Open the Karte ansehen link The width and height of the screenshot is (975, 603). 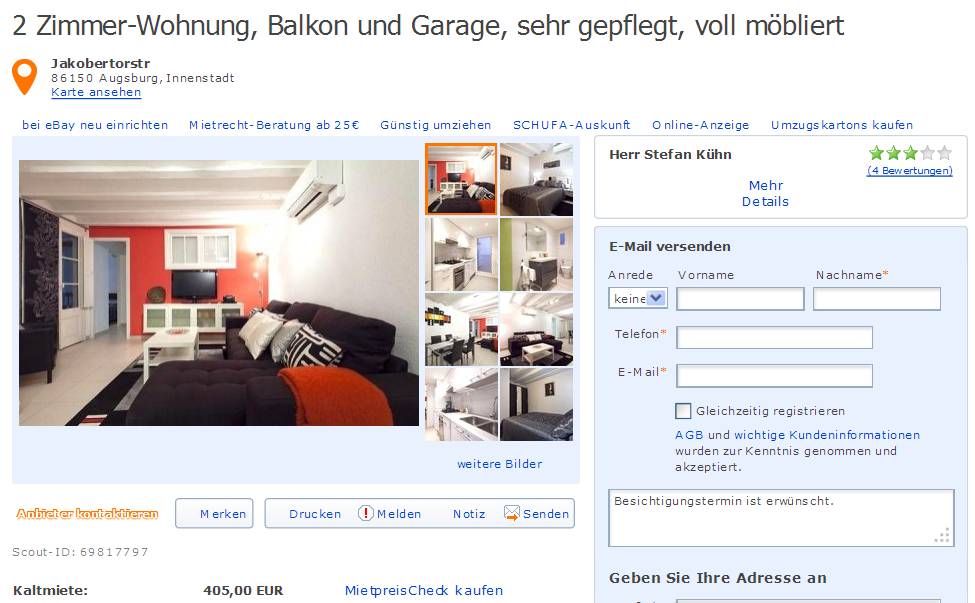click(x=96, y=92)
